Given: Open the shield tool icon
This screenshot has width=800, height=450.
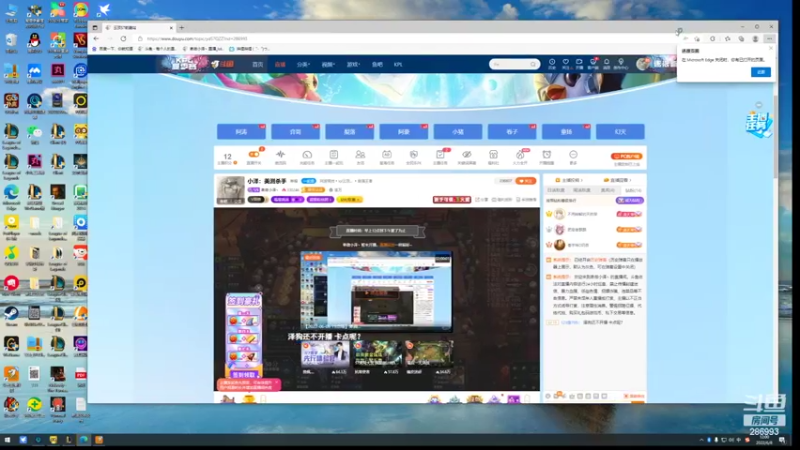Looking at the screenshot, I should (413, 157).
